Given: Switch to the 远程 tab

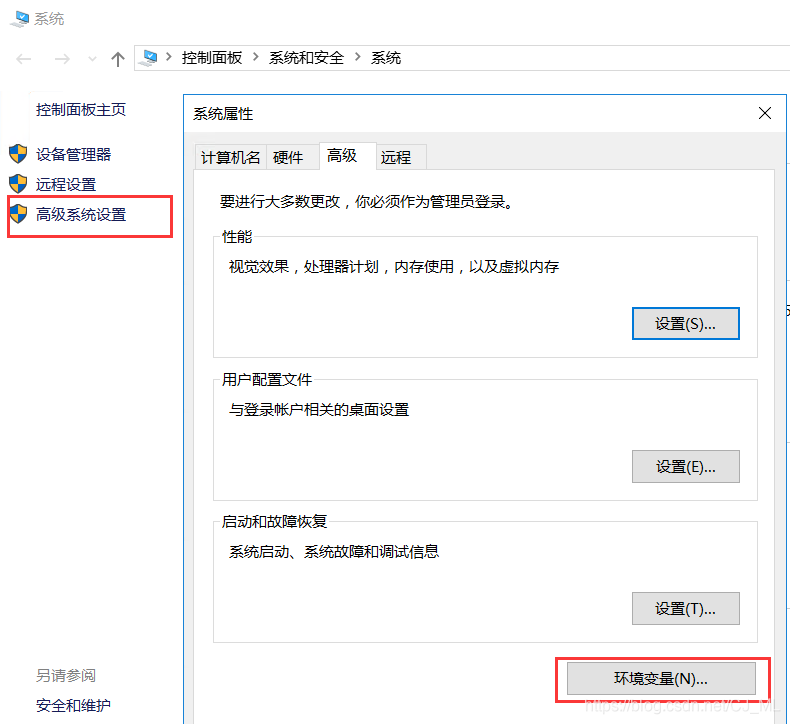Looking at the screenshot, I should 396,157.
